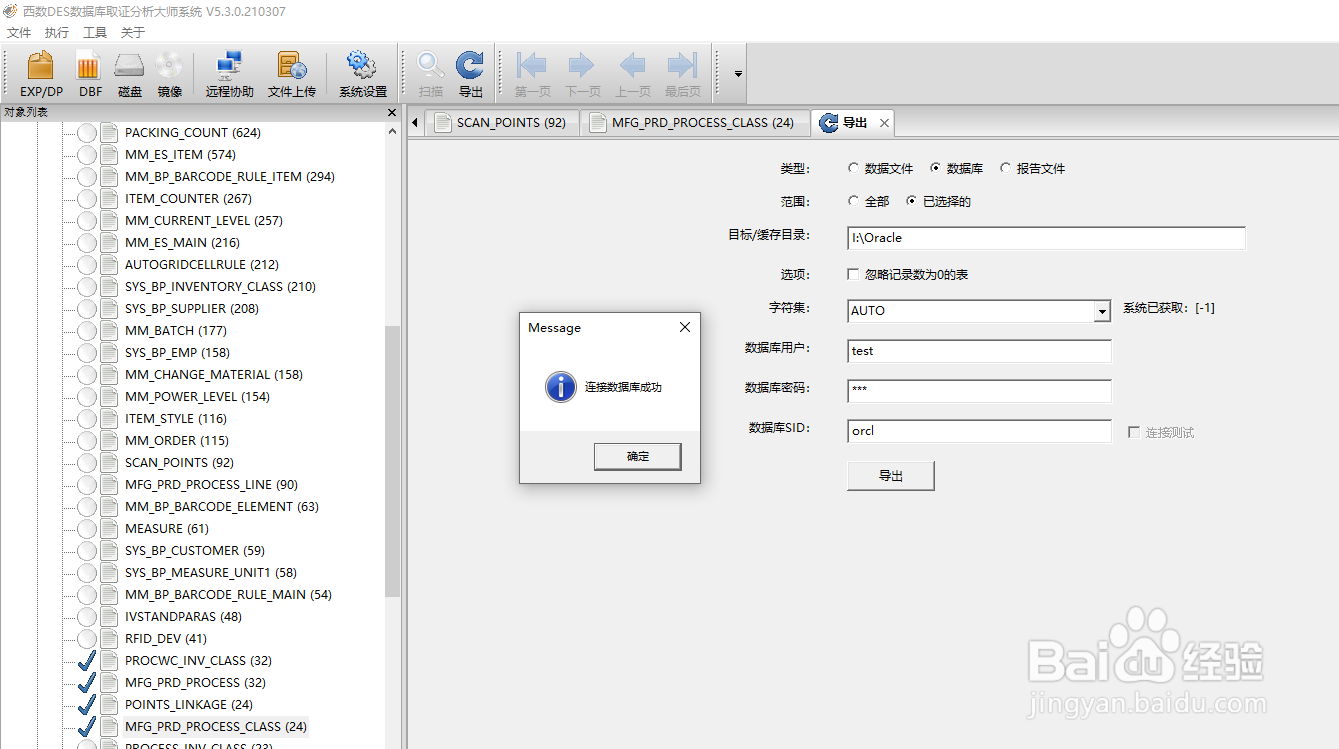Open the 文件上传 file upload tool
Image resolution: width=1339 pixels, height=749 pixels.
[292, 73]
